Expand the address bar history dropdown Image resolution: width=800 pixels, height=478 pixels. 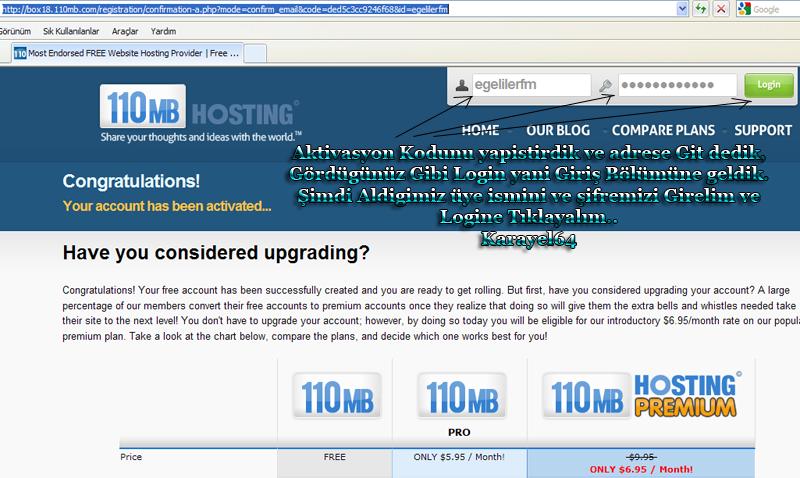[x=681, y=9]
